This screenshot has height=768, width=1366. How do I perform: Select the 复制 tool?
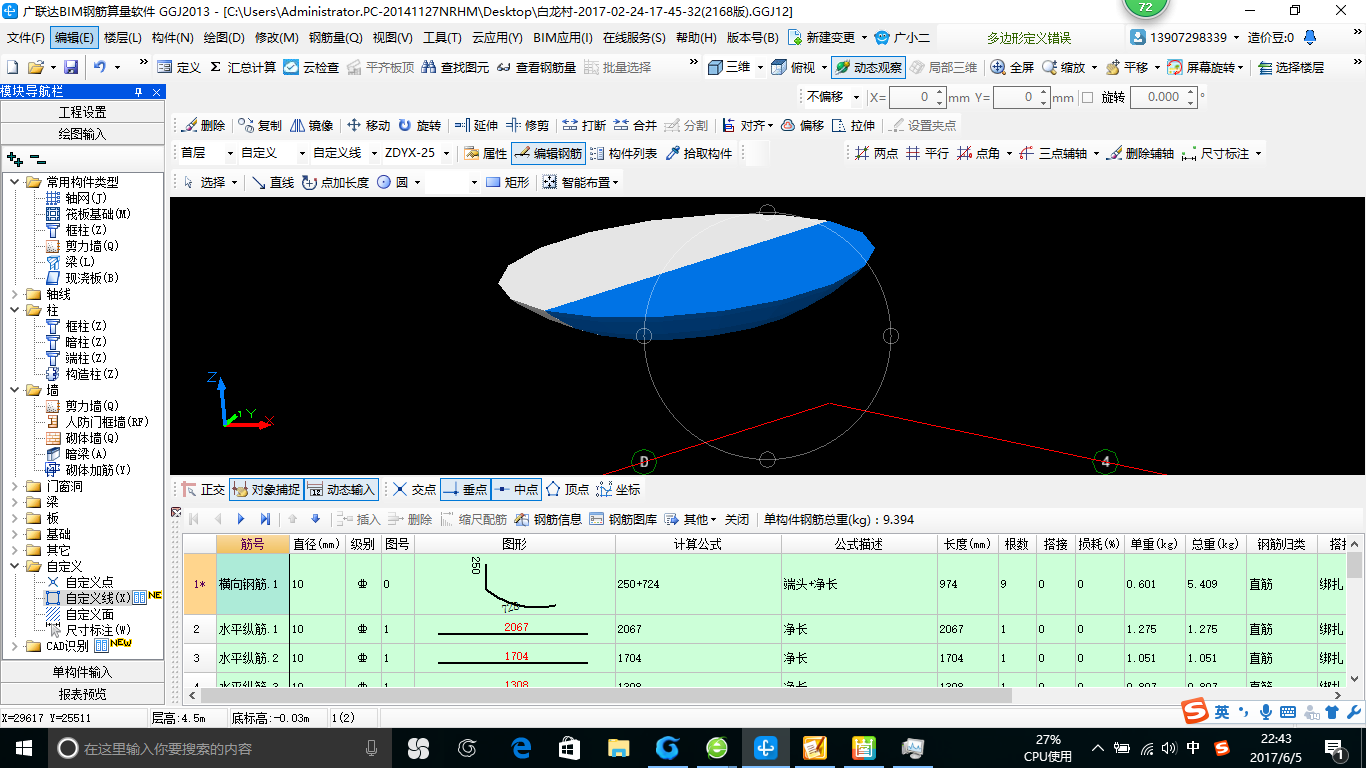coord(260,125)
